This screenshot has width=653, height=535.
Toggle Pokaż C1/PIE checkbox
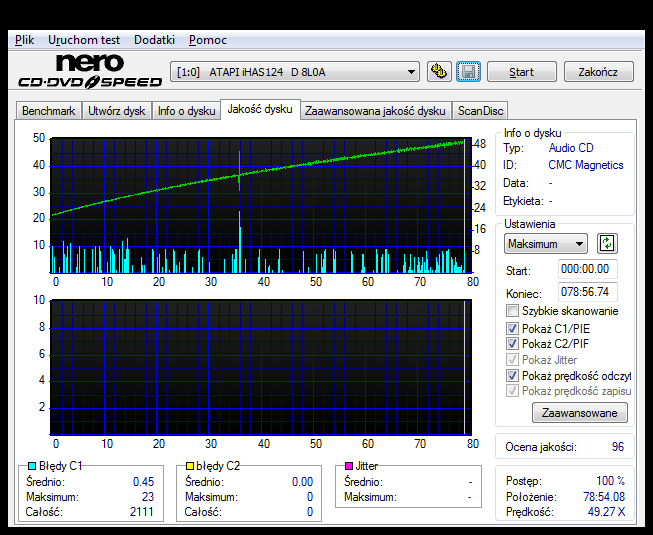tap(512, 328)
